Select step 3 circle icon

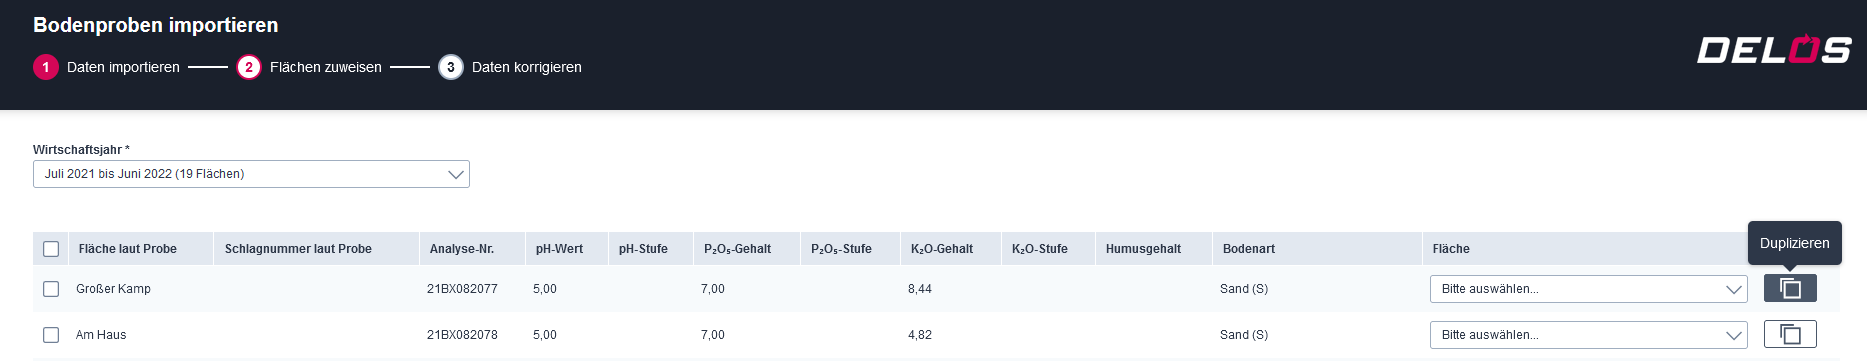pos(451,67)
